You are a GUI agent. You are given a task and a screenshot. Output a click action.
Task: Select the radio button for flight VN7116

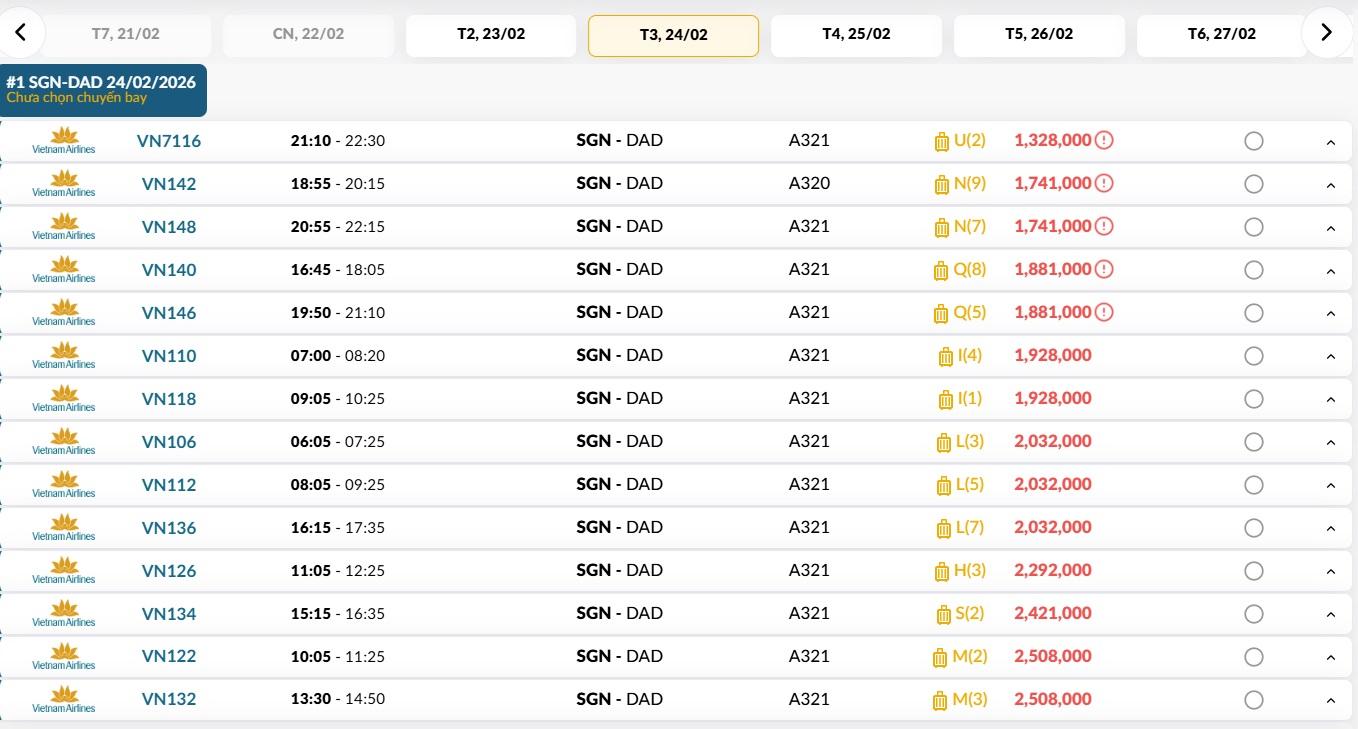pos(1254,142)
